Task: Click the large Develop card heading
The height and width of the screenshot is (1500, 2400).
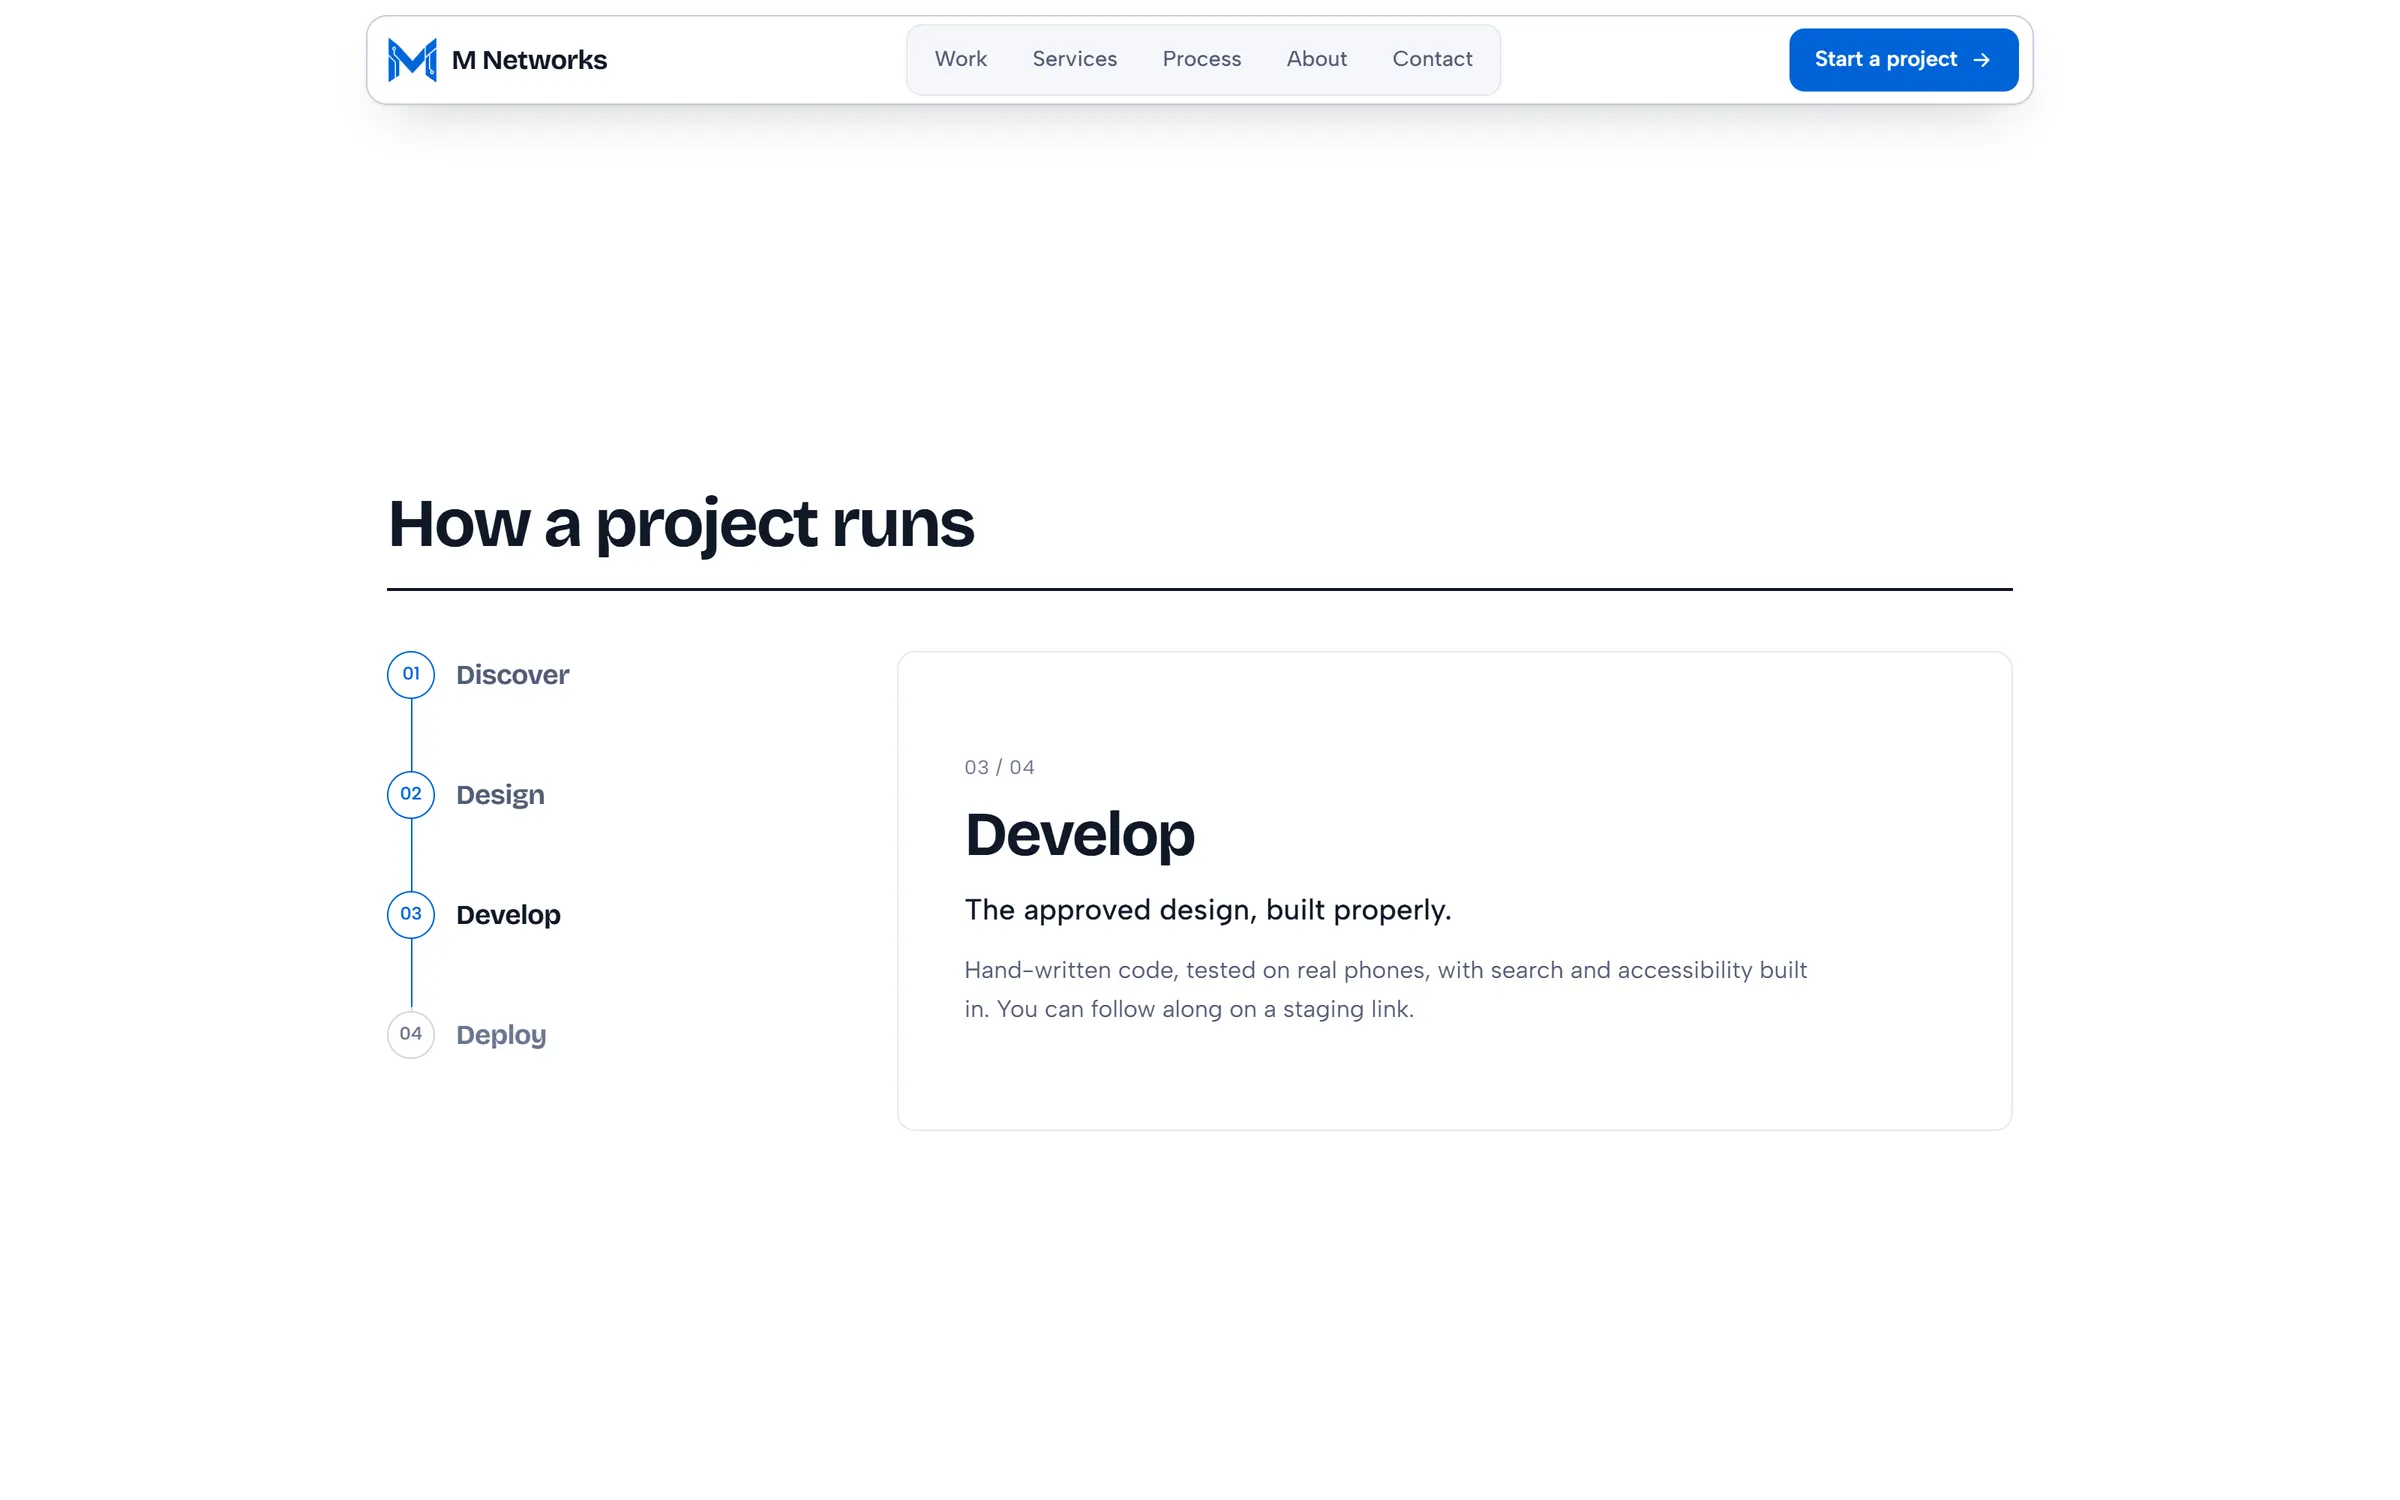Action: click(x=1079, y=835)
